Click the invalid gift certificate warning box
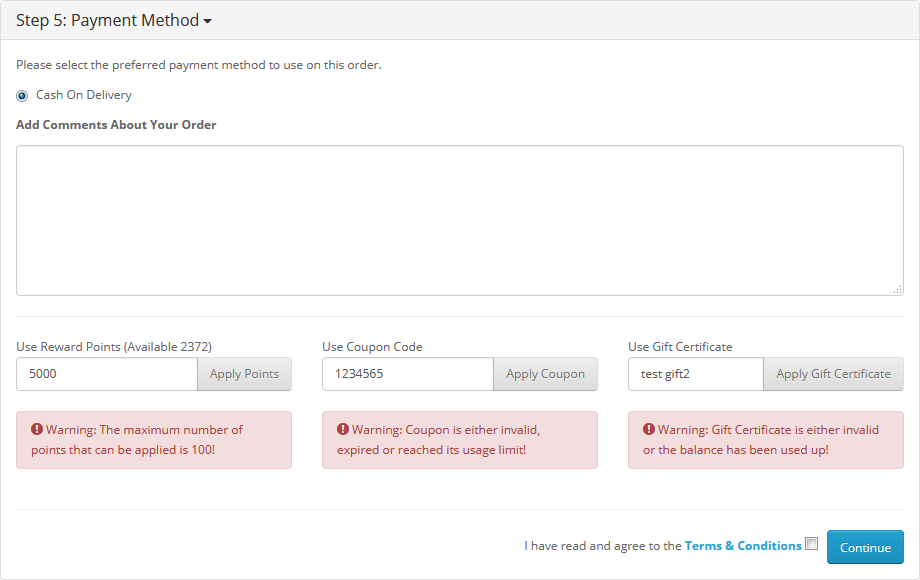Image resolution: width=920 pixels, height=580 pixels. (766, 440)
